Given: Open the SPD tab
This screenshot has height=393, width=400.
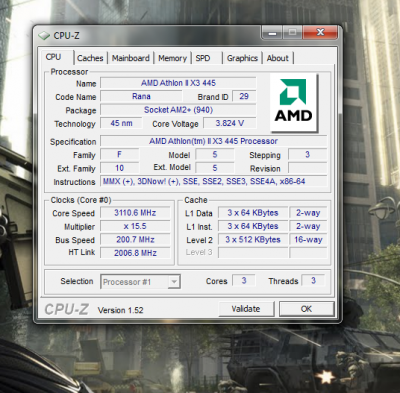Looking at the screenshot, I should coord(203,58).
